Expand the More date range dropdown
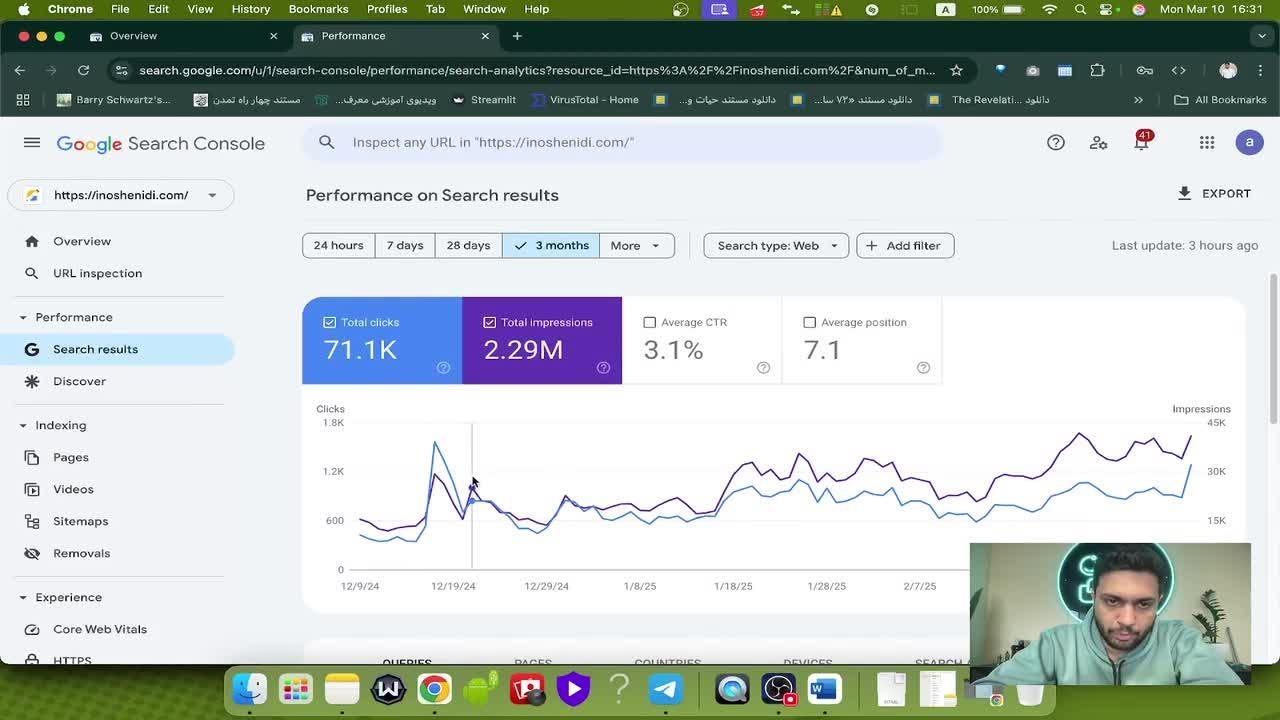1280x720 pixels. 636,246
